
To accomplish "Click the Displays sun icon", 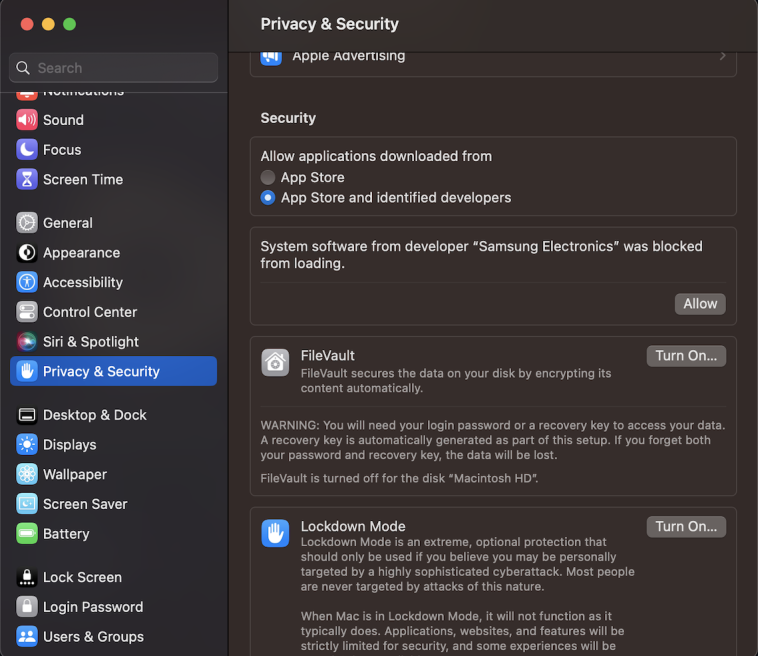I will [x=27, y=445].
